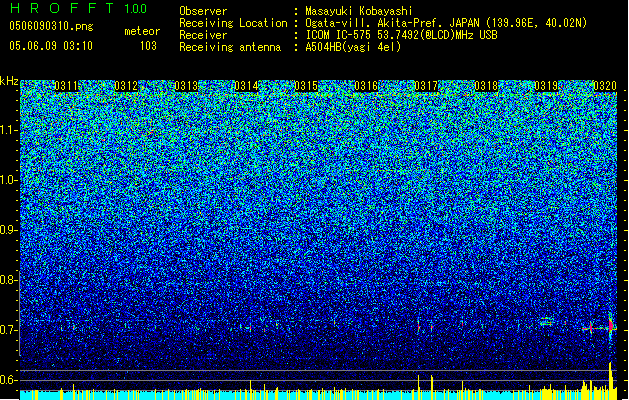The height and width of the screenshot is (400, 629).
Task: Click the kHz axis unit label
Action: click(x=9, y=81)
